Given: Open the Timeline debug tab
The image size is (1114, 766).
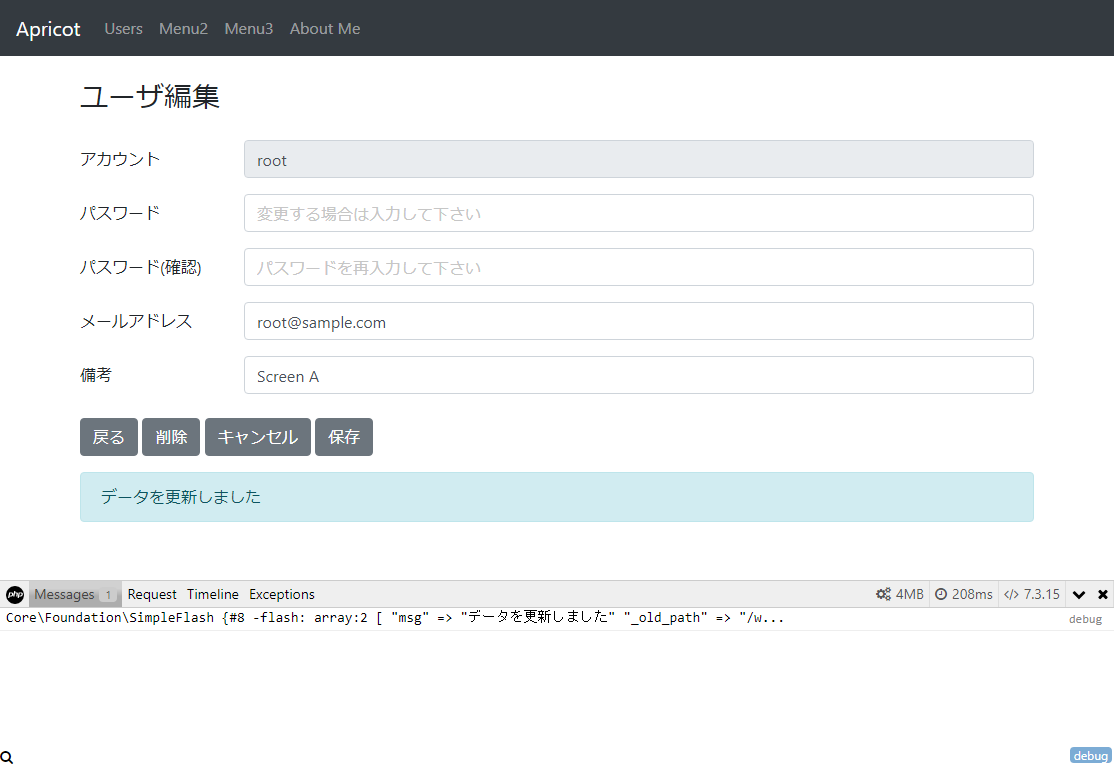Looking at the screenshot, I should 213,594.
